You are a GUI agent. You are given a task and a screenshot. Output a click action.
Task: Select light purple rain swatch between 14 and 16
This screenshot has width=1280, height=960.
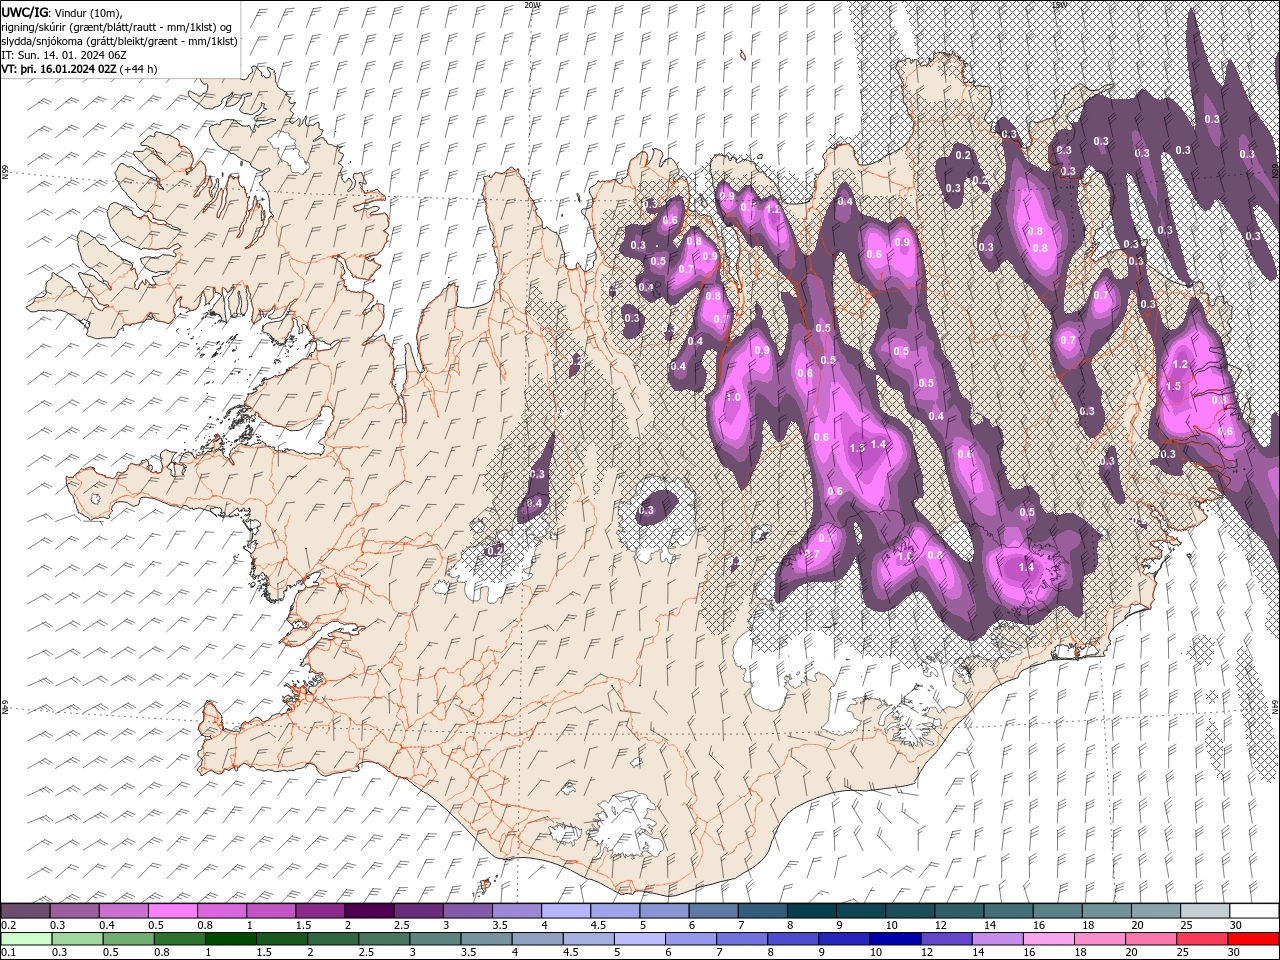[x=997, y=938]
